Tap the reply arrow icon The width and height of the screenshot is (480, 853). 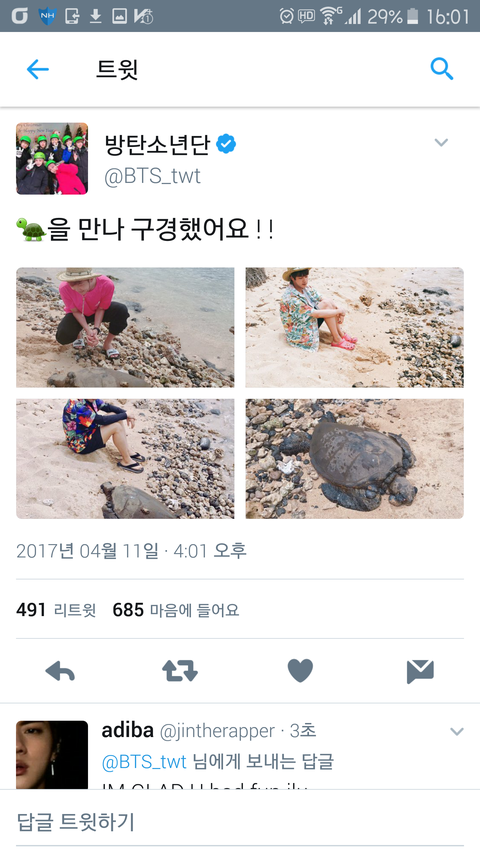coord(60,671)
